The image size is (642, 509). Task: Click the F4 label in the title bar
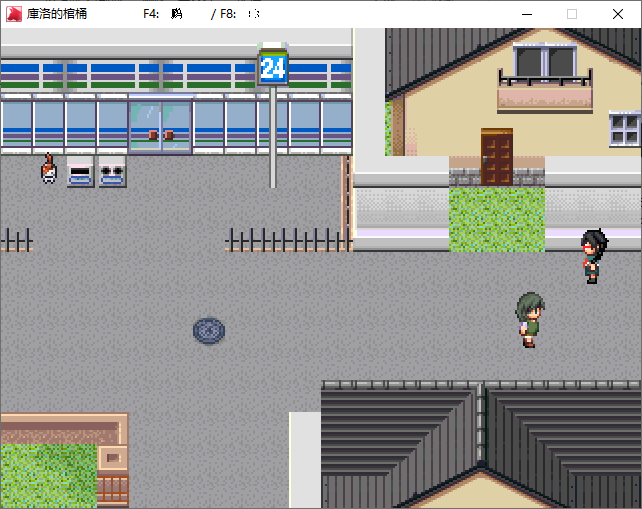(x=152, y=14)
